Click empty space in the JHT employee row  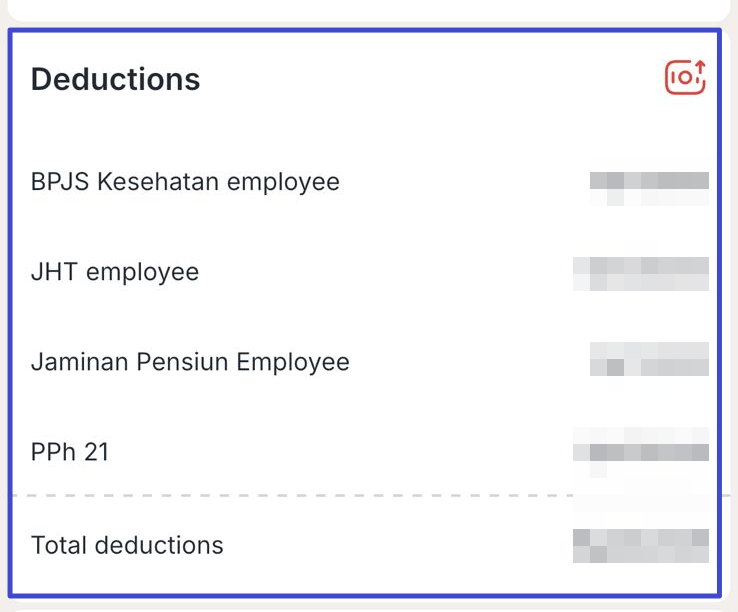386,272
